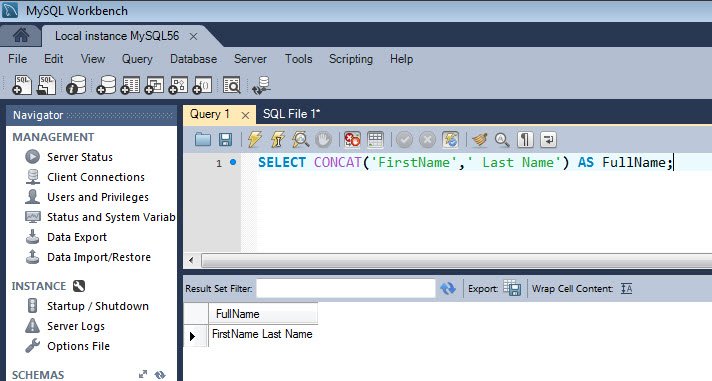
Task: Click line 1 breakpoint marker dot
Action: coord(233,162)
